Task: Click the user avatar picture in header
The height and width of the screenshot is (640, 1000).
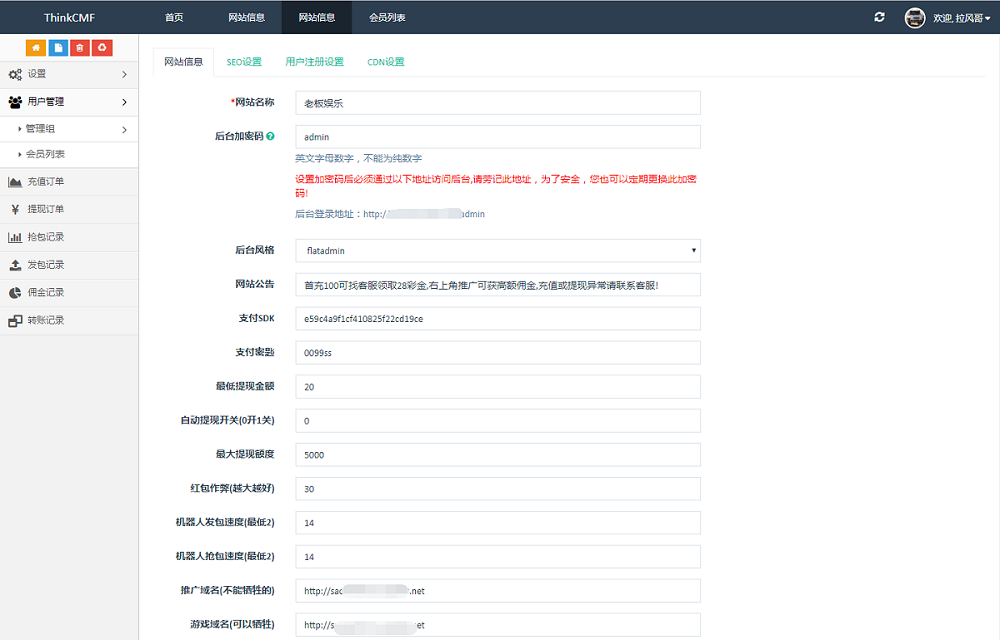Action: coord(915,17)
